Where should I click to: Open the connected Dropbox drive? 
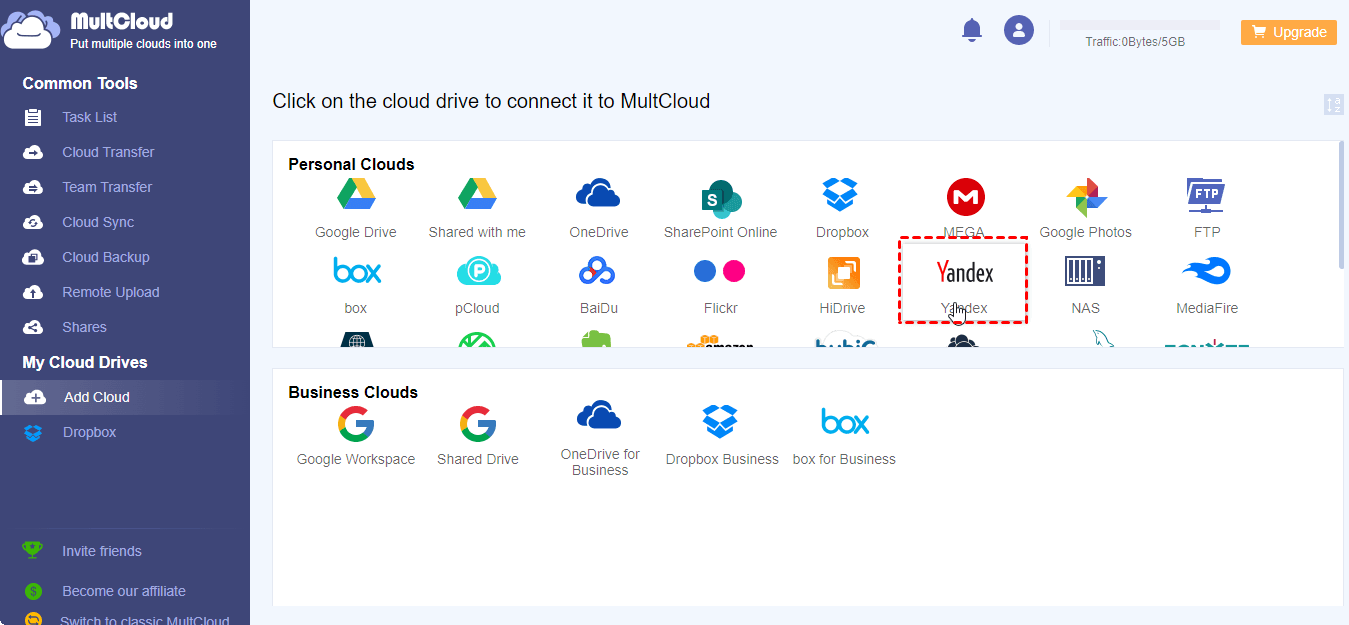point(89,432)
